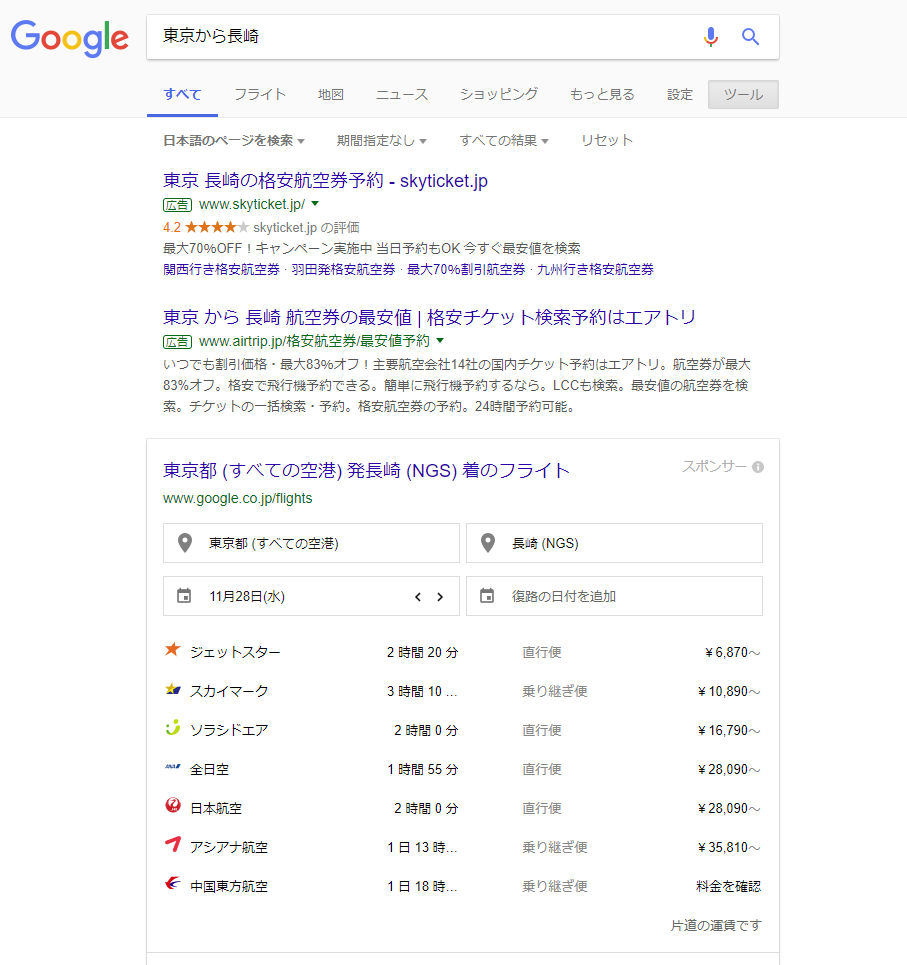Open the もっと見る menu

(x=602, y=95)
